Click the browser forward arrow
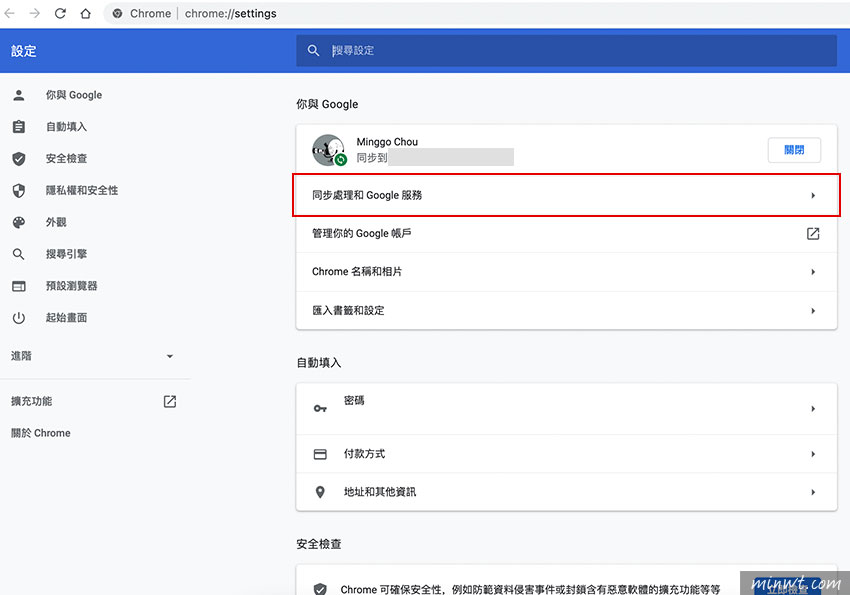Image resolution: width=850 pixels, height=595 pixels. pos(35,13)
